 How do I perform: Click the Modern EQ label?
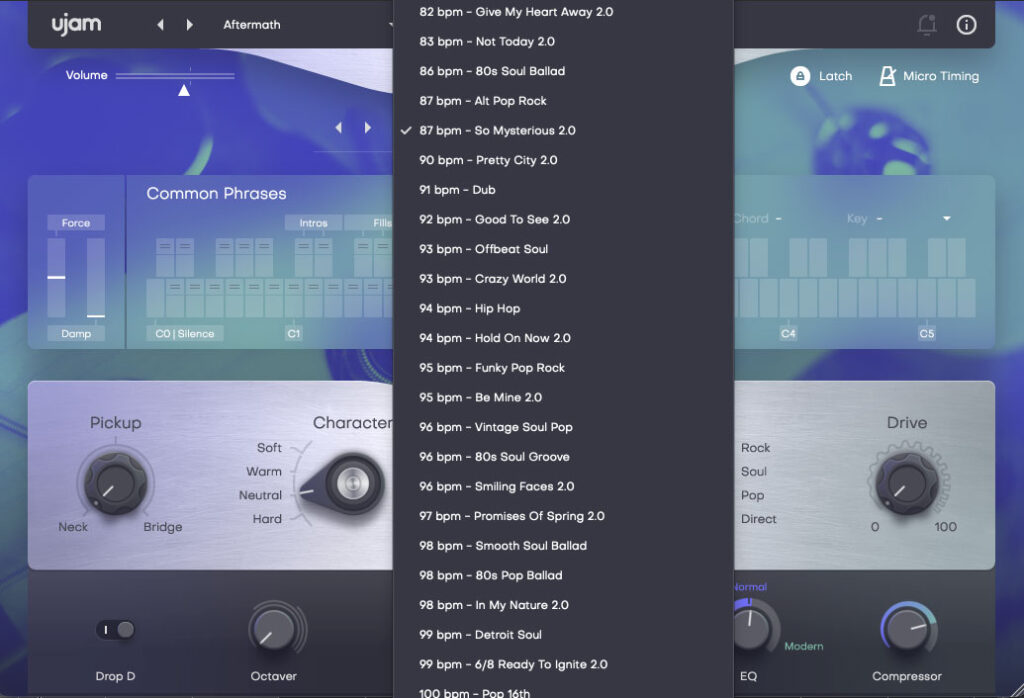click(x=803, y=646)
